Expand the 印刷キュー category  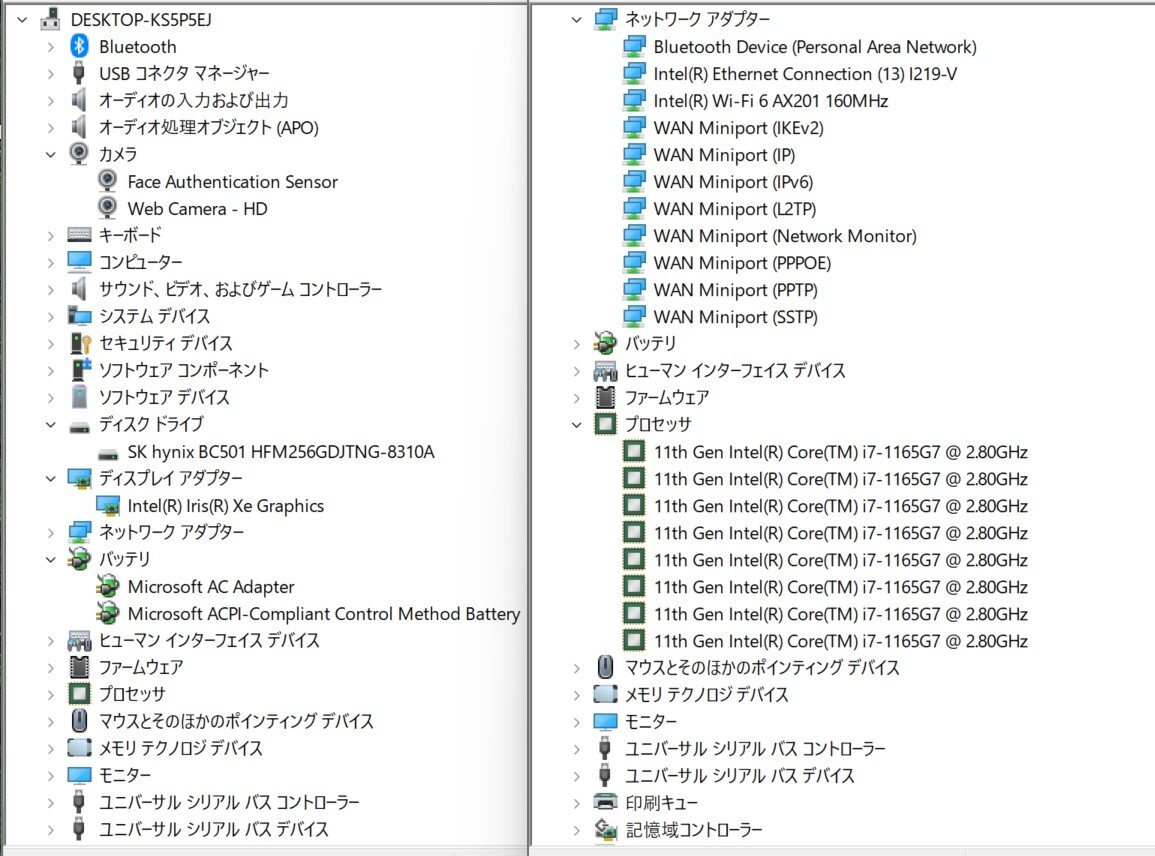576,803
